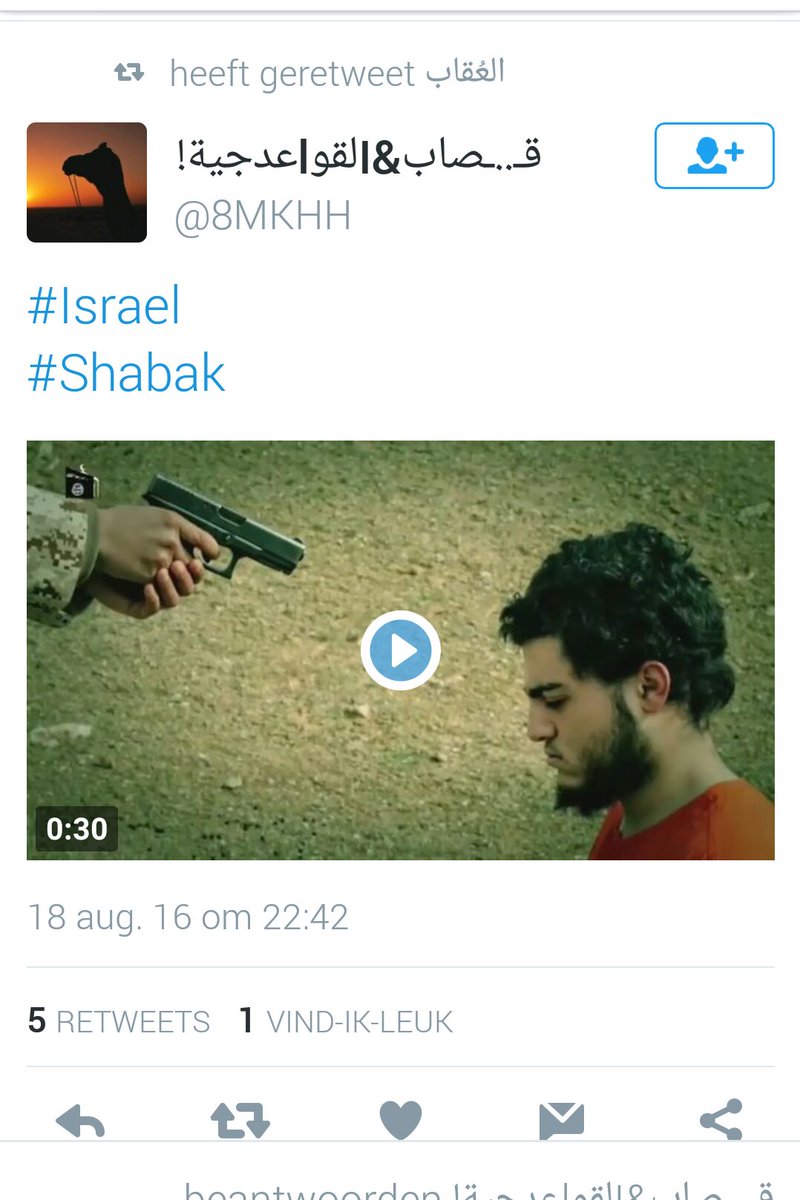
Task: Open the embedded video thumbnail
Action: pos(400,650)
